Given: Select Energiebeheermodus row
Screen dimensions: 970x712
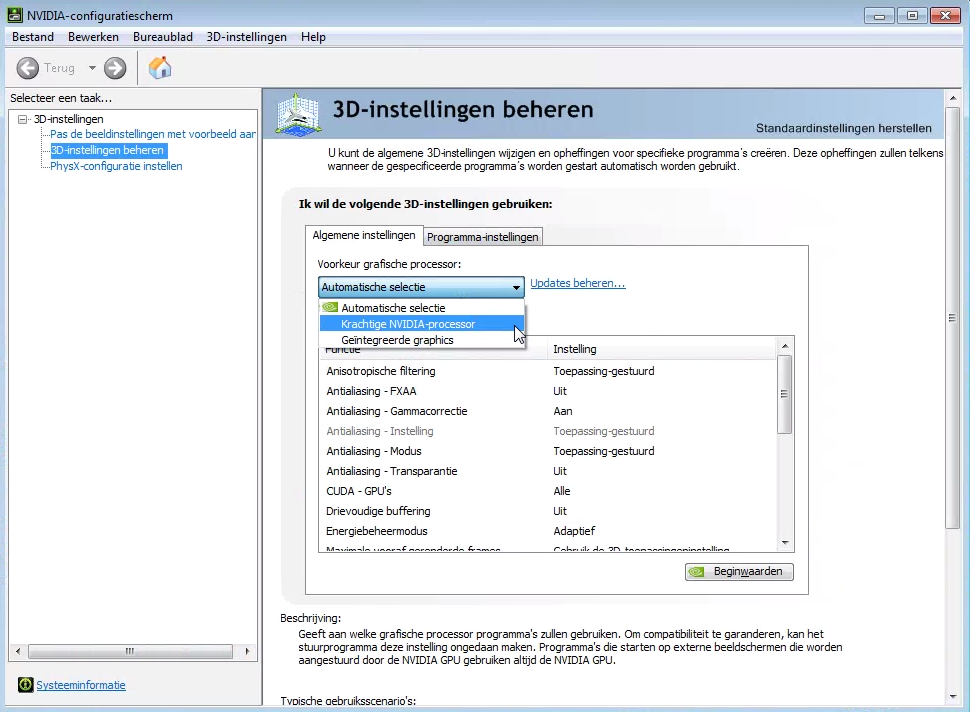Looking at the screenshot, I should point(547,531).
